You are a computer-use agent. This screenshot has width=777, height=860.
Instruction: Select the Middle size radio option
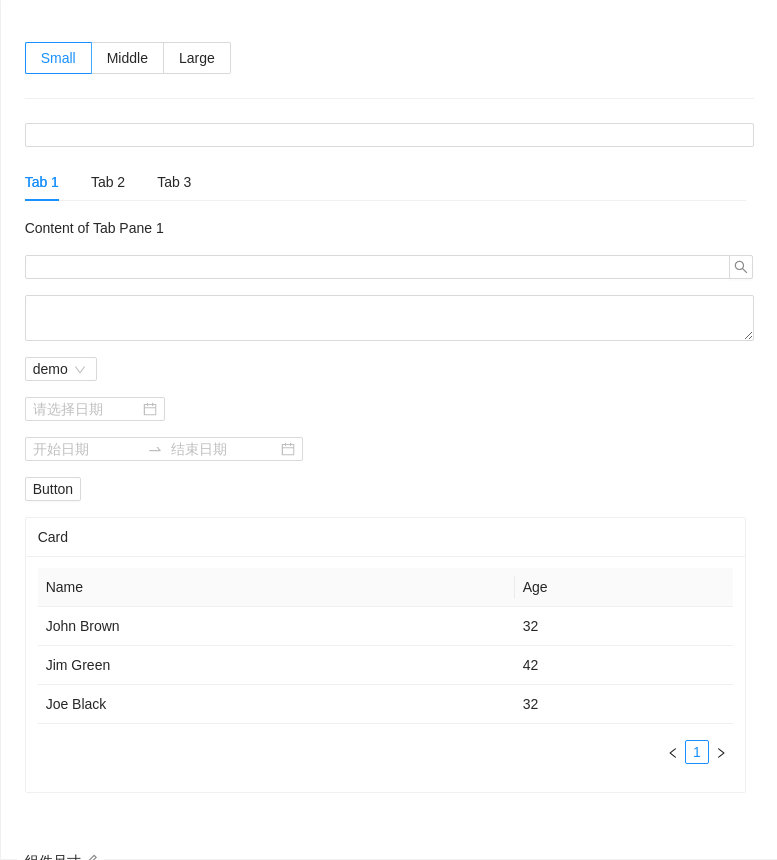[127, 58]
